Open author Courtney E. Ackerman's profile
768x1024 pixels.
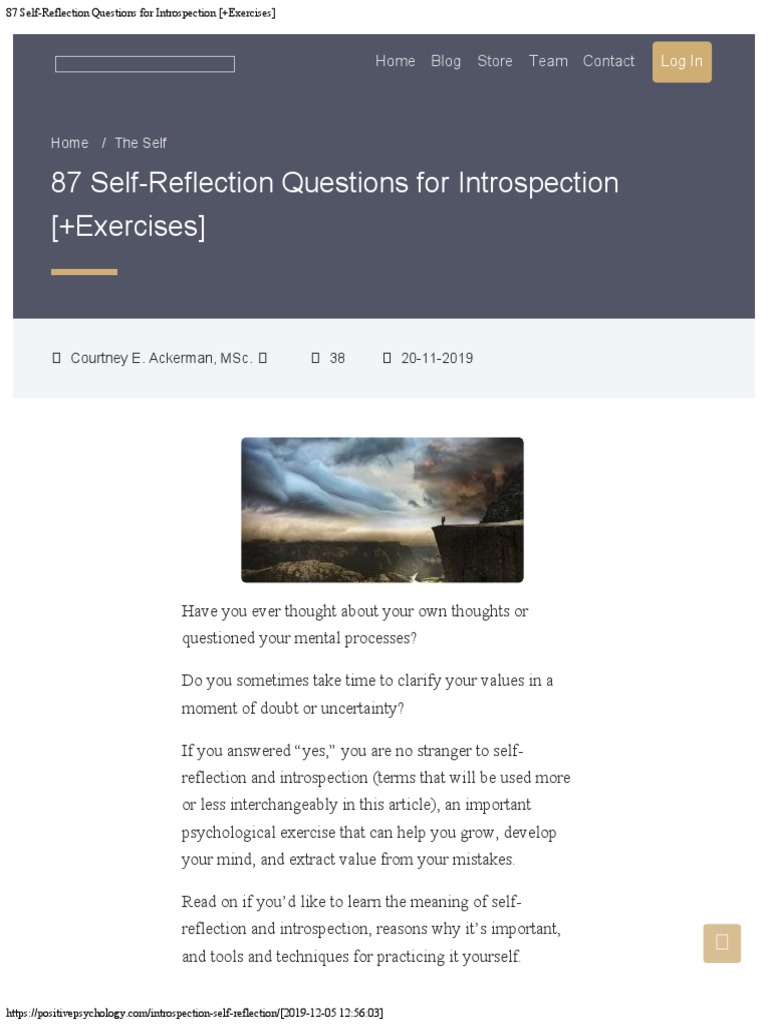coord(161,358)
